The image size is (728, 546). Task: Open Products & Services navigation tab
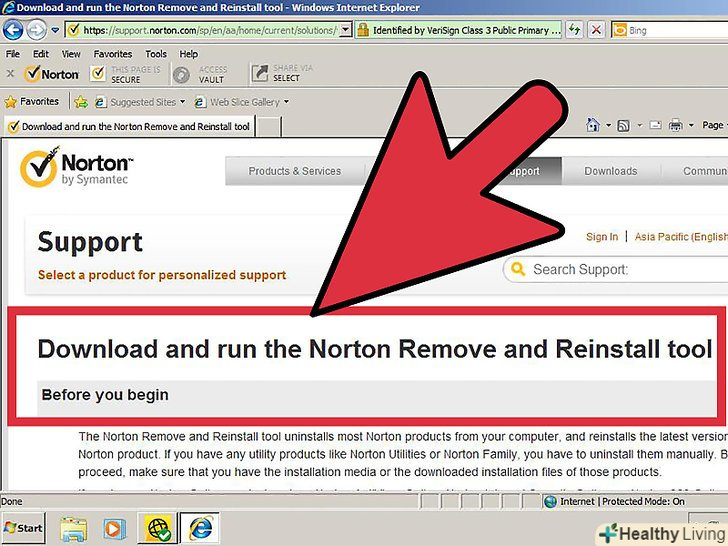click(x=295, y=171)
